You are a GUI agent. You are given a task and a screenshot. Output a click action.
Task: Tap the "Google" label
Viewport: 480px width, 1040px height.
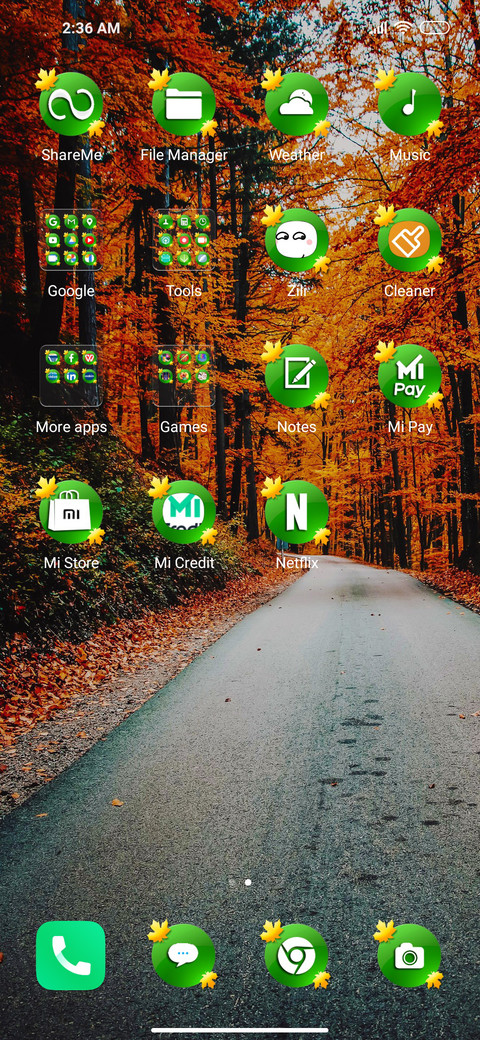(x=71, y=291)
